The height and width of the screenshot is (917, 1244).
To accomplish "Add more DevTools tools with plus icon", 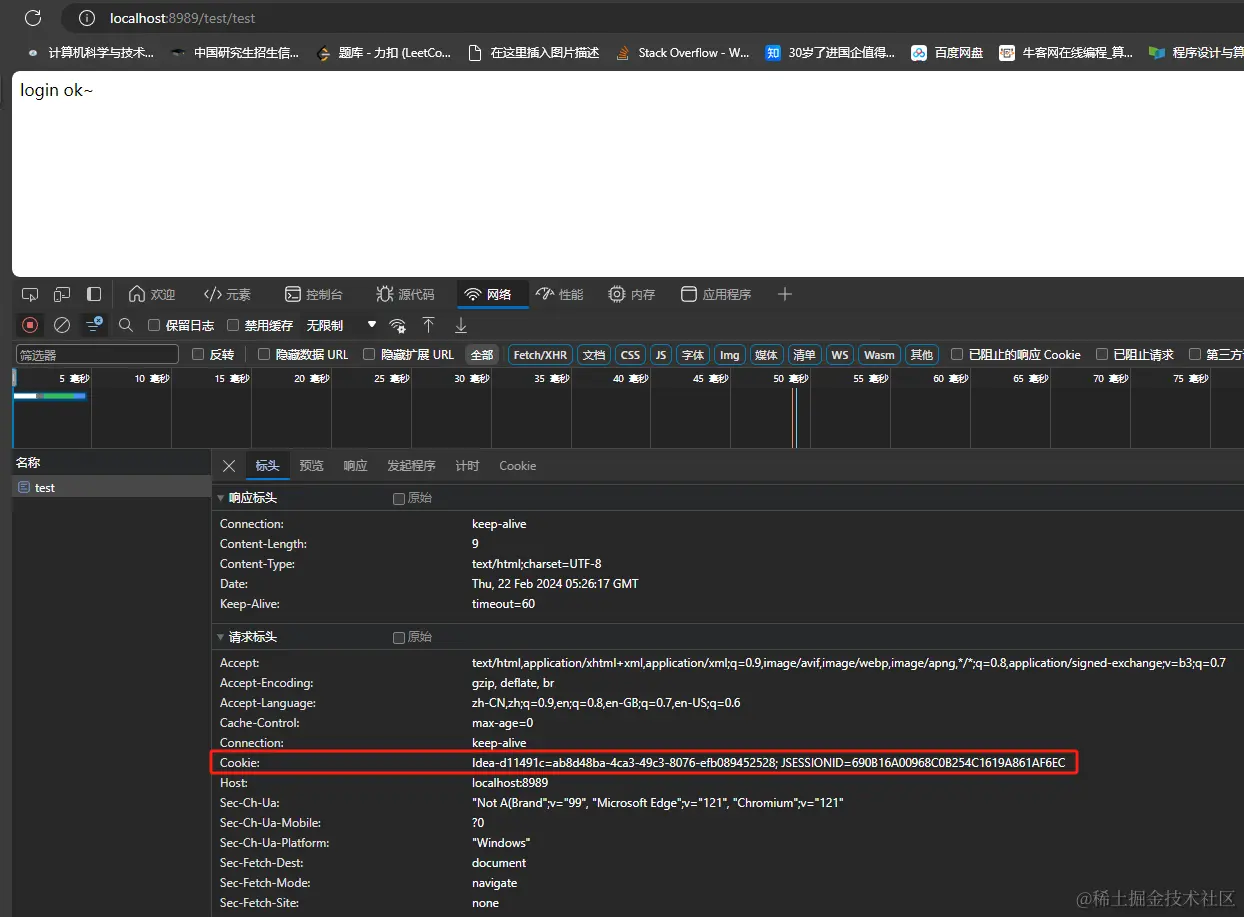I will click(785, 294).
